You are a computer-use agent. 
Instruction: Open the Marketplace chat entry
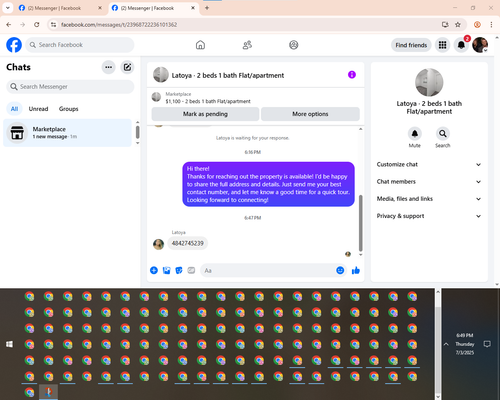point(68,133)
